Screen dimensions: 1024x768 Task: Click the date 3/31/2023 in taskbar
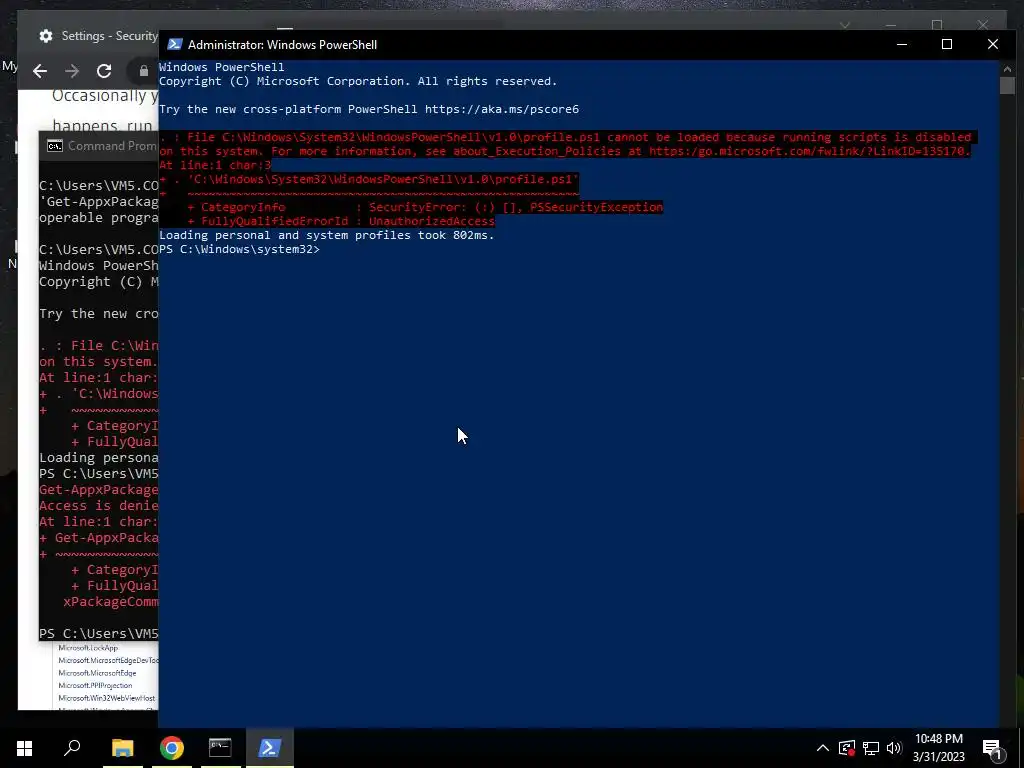(x=938, y=757)
